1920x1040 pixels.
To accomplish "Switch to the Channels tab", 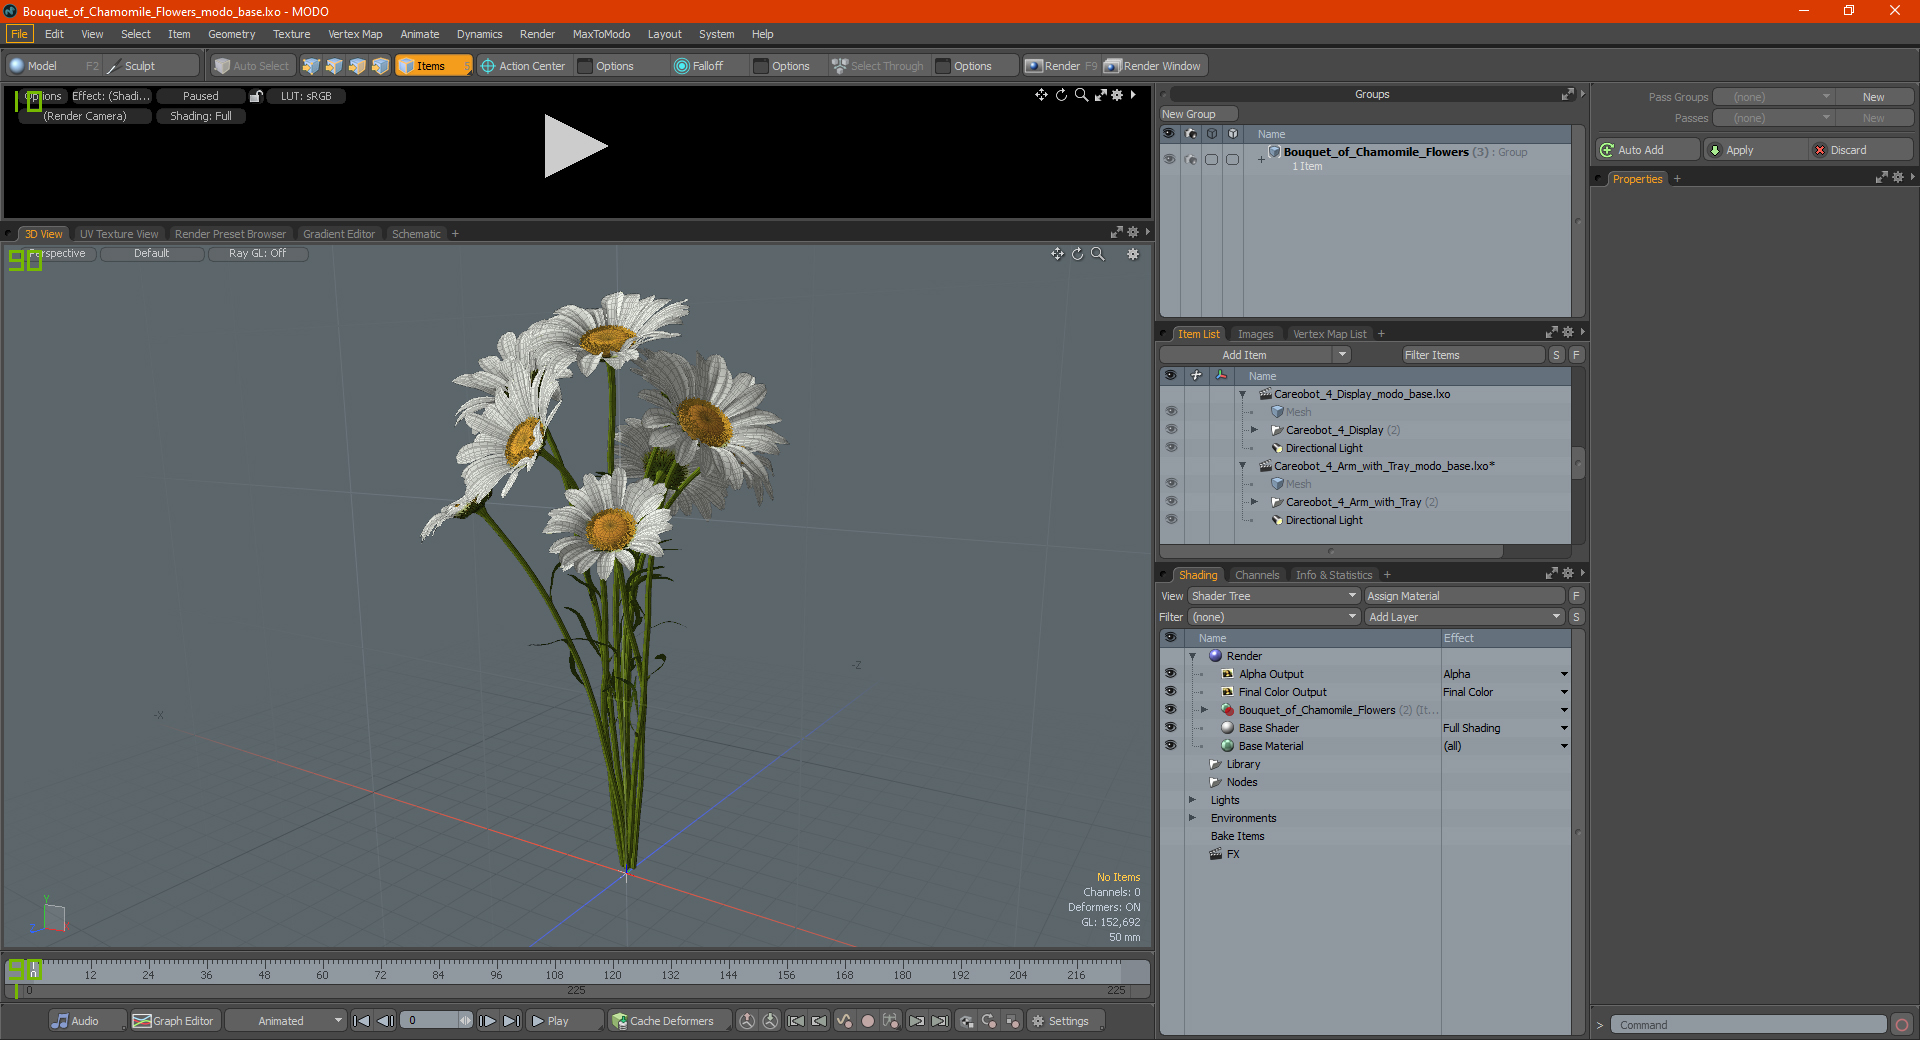I will tap(1256, 575).
